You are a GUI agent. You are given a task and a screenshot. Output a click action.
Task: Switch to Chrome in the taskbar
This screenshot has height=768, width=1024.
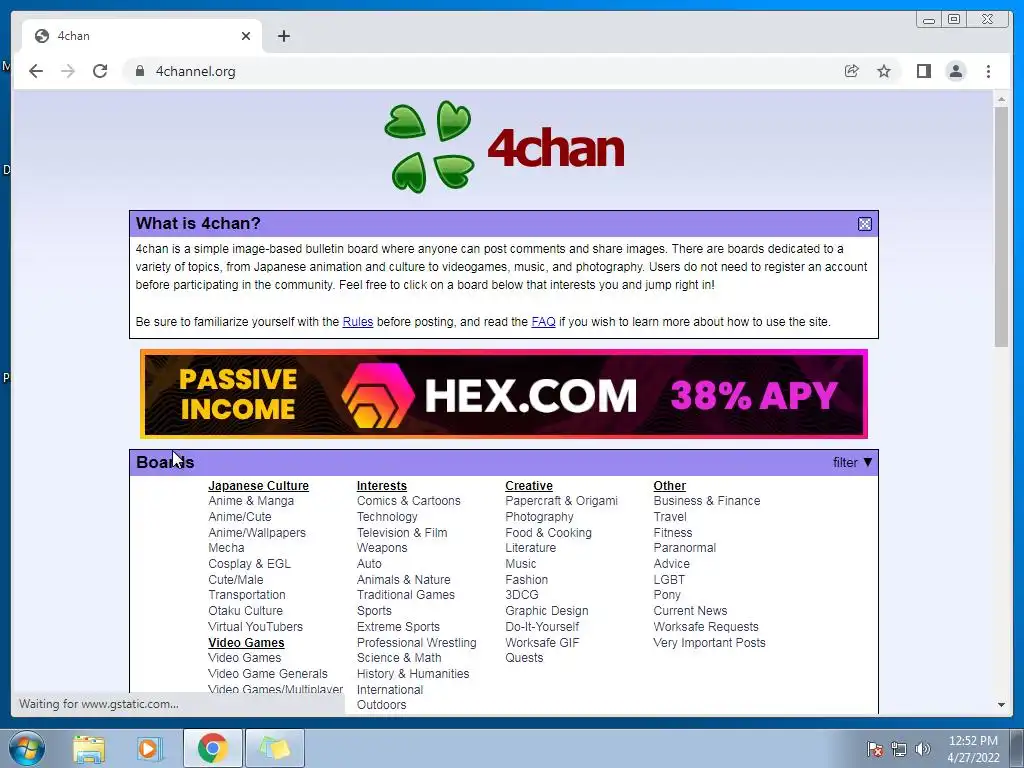click(212, 748)
